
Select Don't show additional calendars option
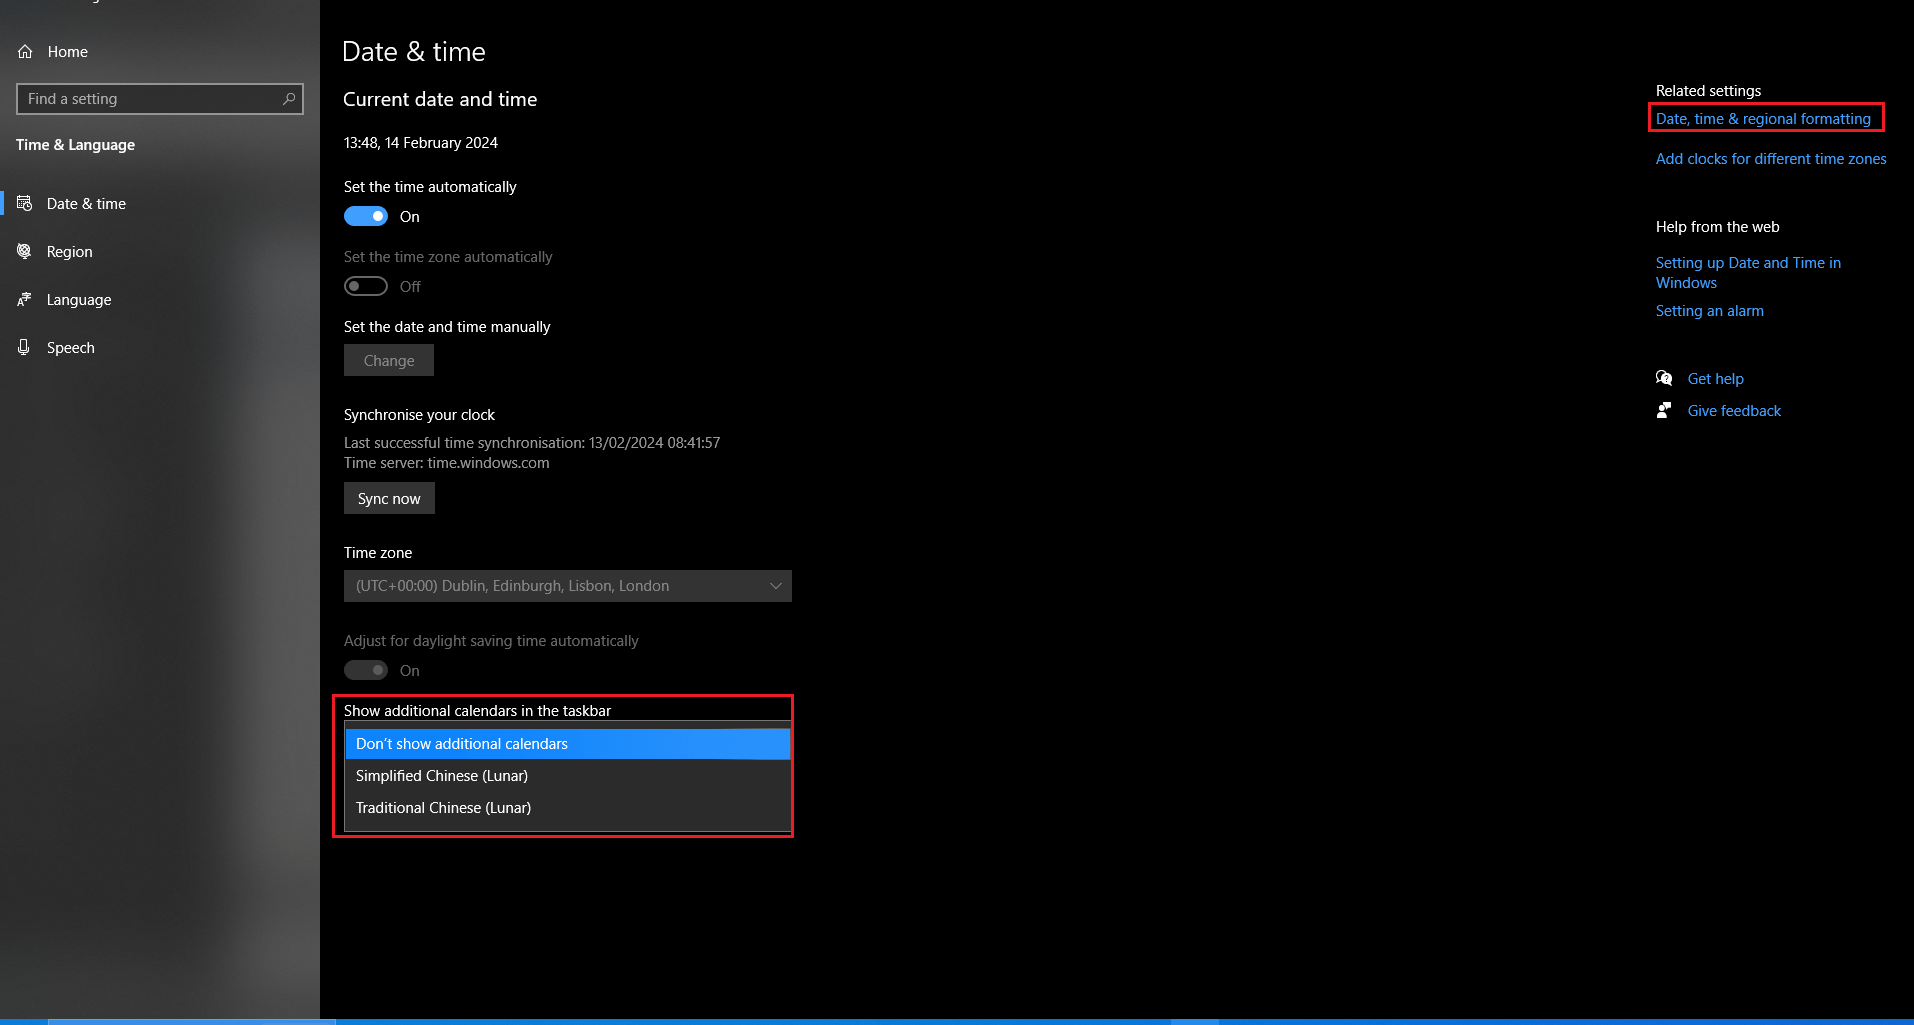coord(568,744)
